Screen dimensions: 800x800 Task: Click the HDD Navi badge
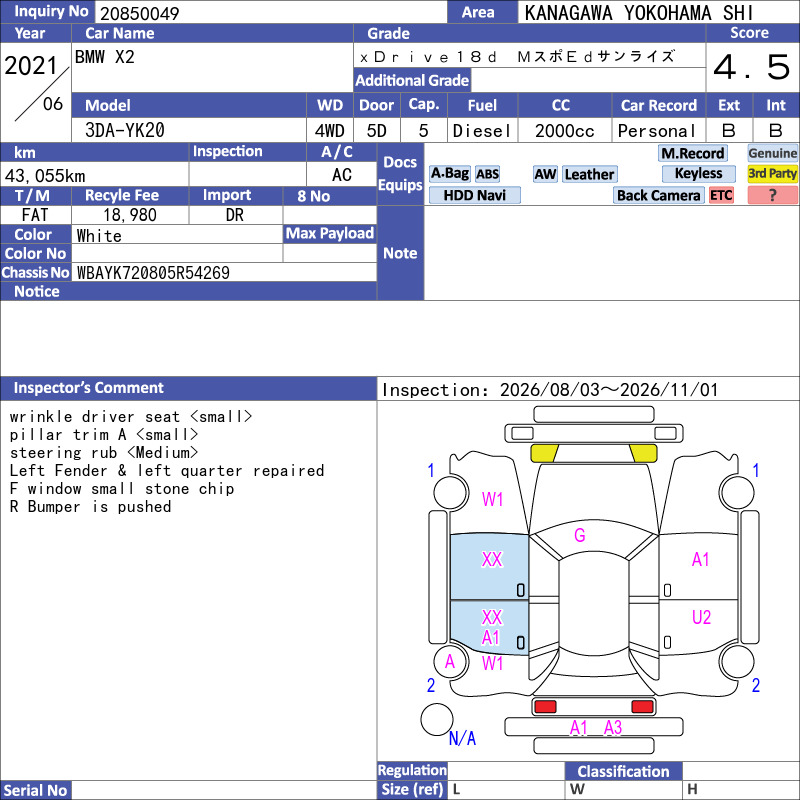(474, 195)
